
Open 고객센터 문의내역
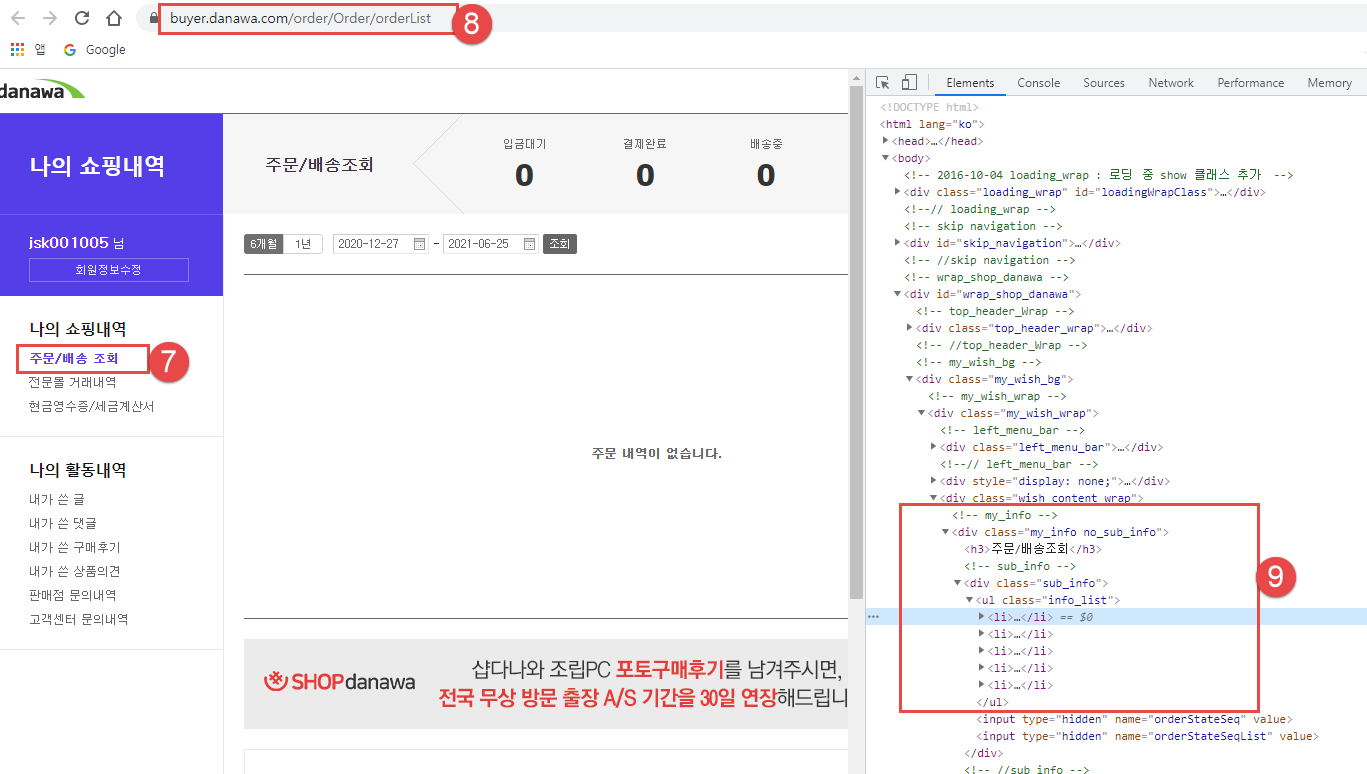[x=79, y=619]
